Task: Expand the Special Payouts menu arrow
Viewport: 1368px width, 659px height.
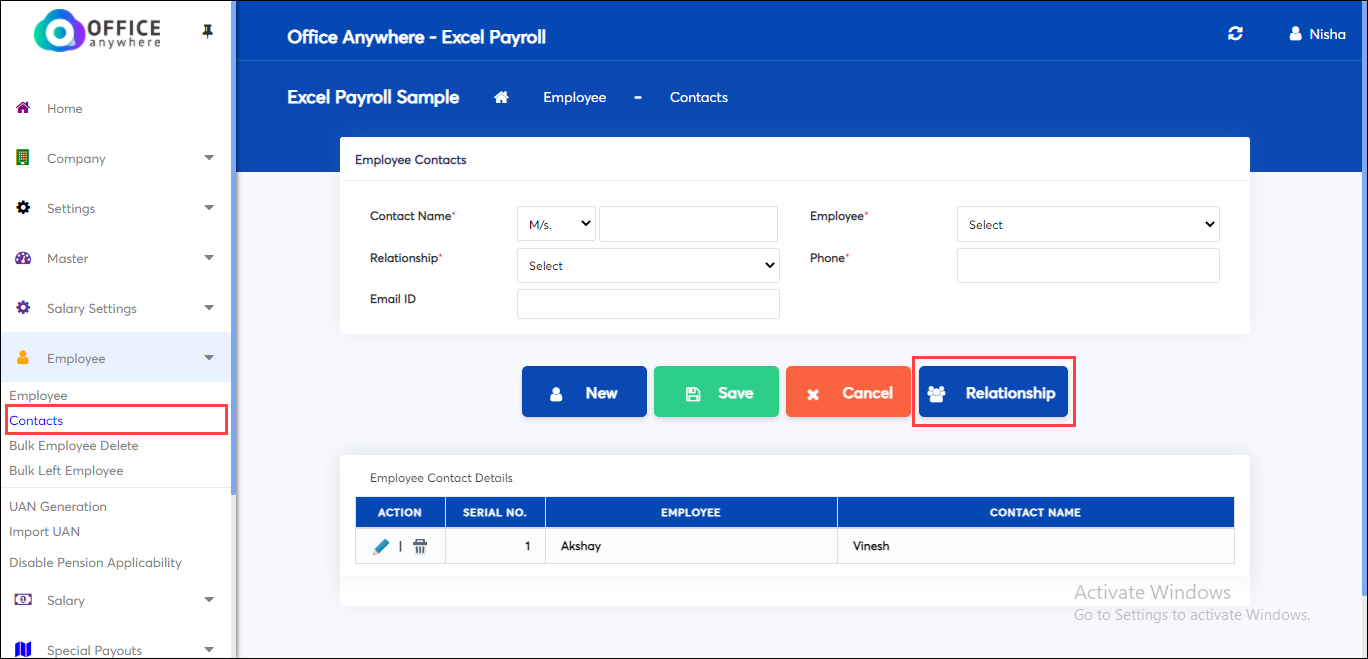Action: (x=209, y=650)
